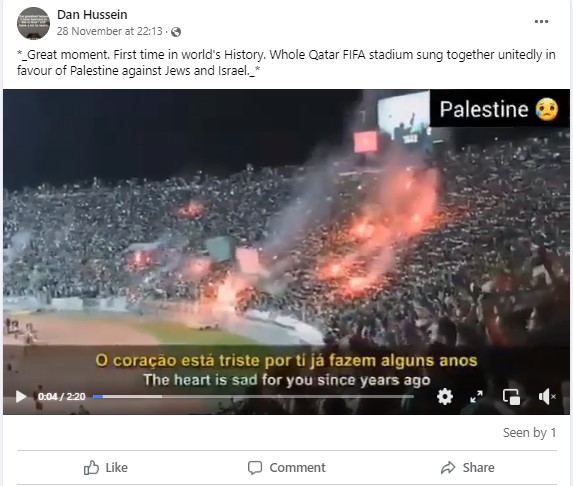This screenshot has width=573, height=486.
Task: Open Dan Hussein's profile picture
Action: pyautogui.click(x=33, y=23)
